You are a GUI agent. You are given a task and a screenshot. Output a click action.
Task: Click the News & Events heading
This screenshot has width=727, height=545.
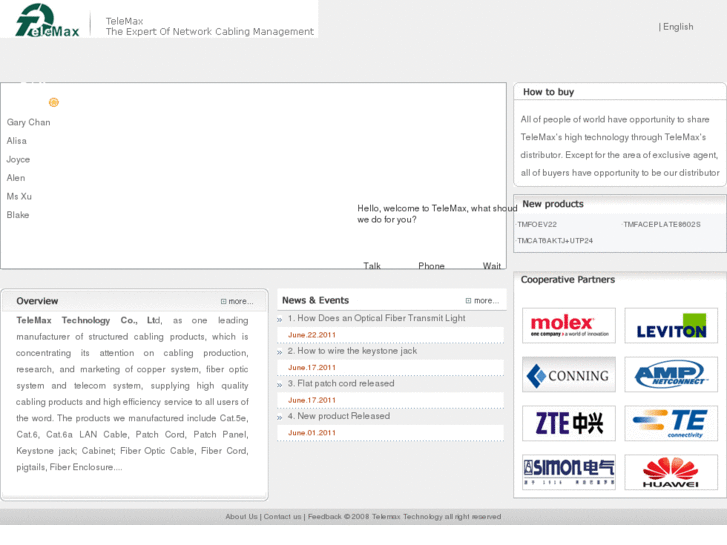(315, 301)
